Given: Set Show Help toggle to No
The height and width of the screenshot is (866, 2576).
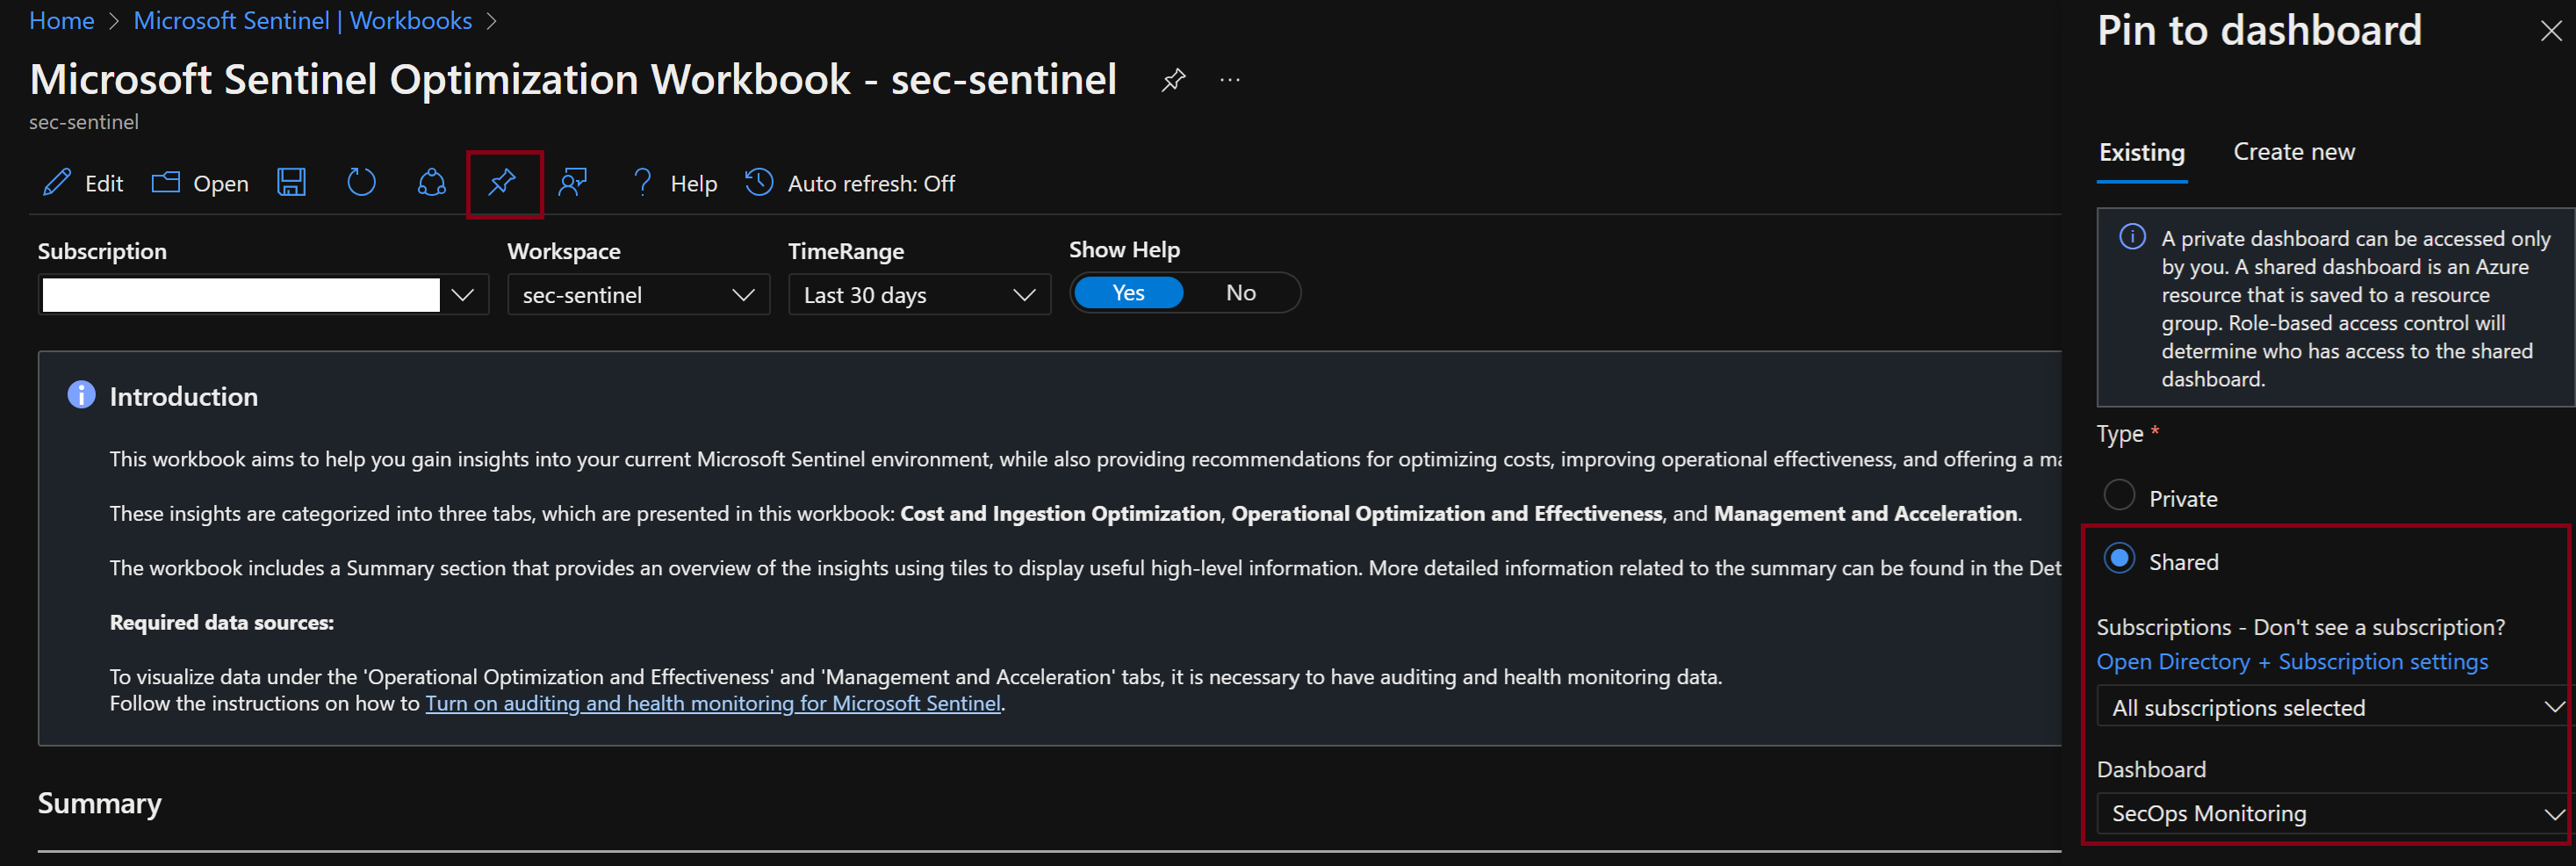Looking at the screenshot, I should tap(1240, 293).
